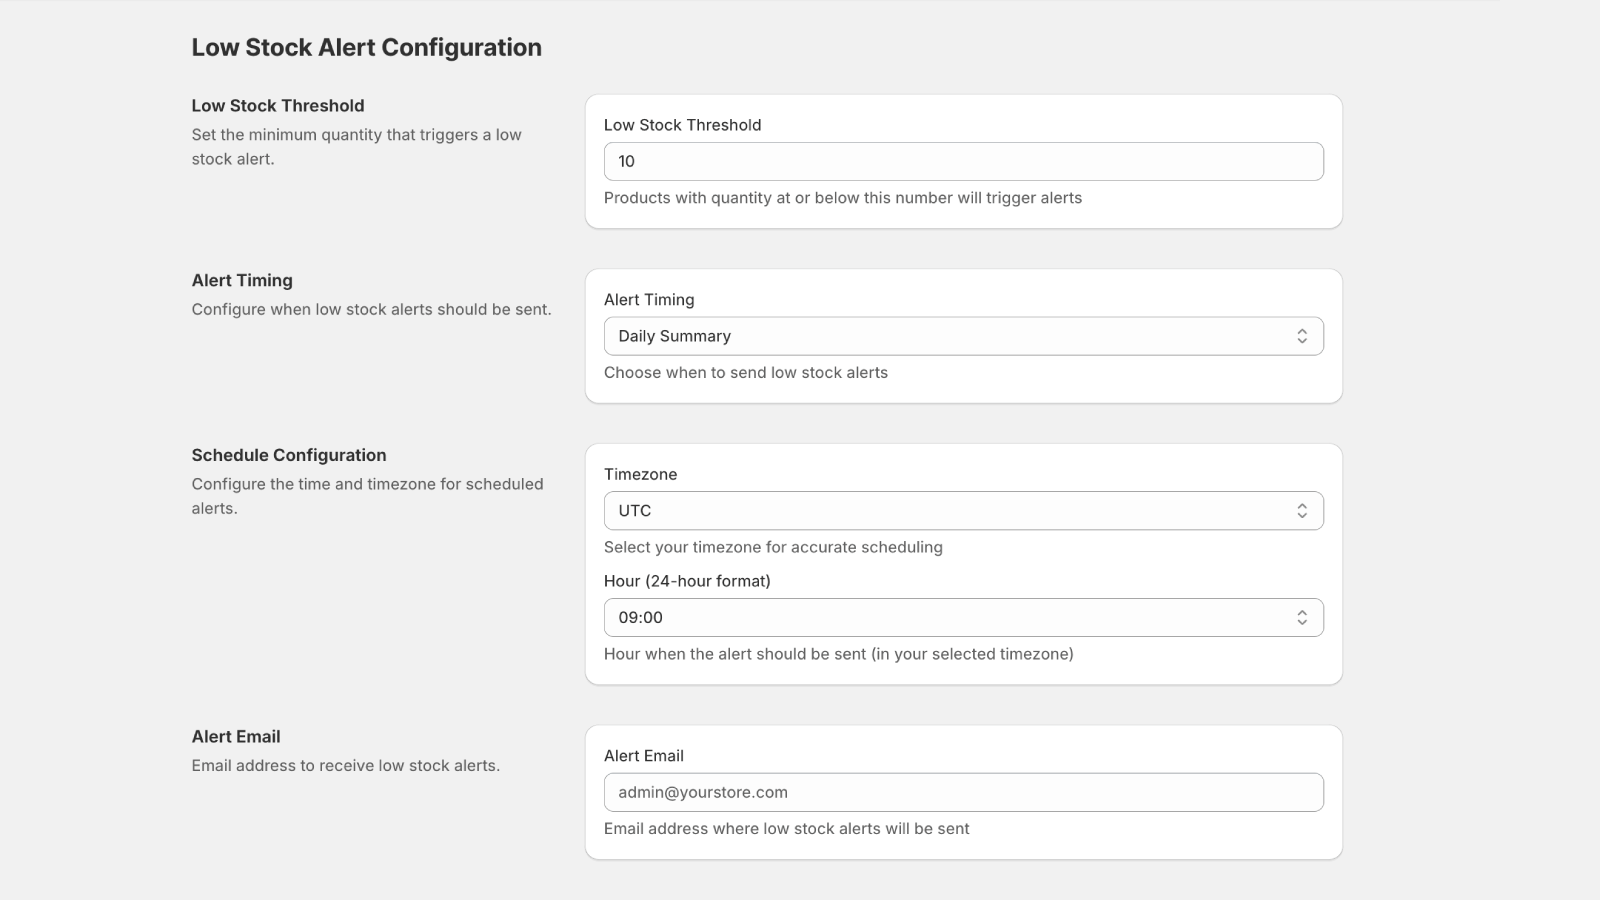The image size is (1600, 900).
Task: Click the left-side Alert Timing section heading
Action: (x=242, y=280)
